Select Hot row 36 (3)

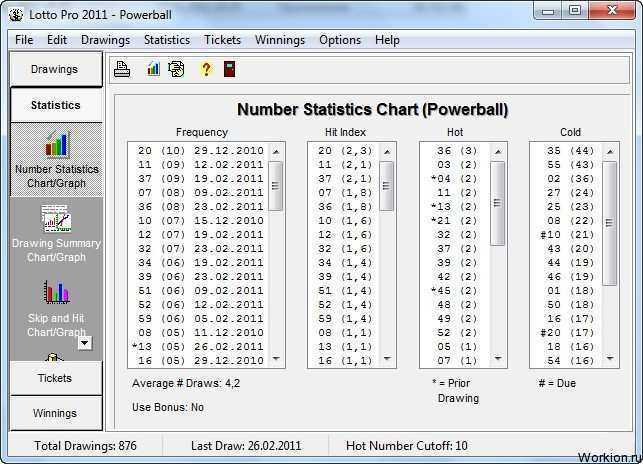455,151
